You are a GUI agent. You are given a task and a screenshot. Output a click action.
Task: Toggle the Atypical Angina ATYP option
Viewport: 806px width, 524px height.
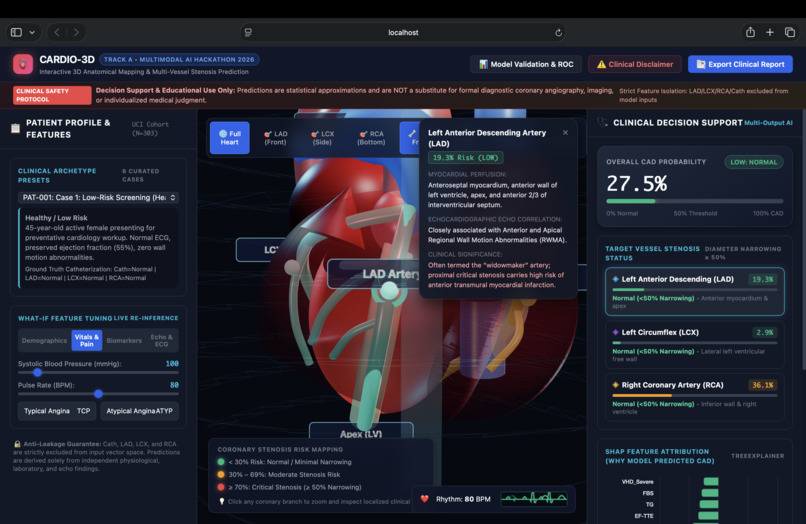(x=139, y=411)
